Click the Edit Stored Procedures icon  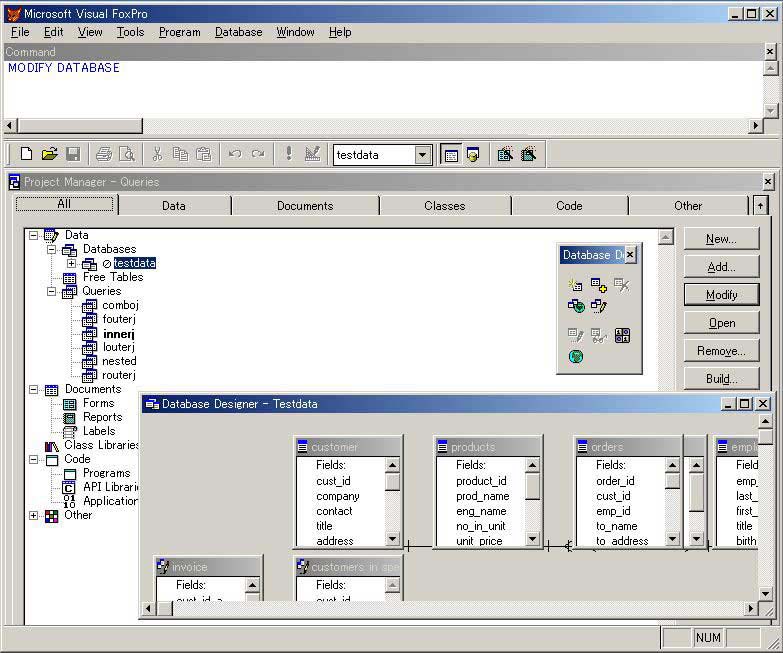(622, 335)
